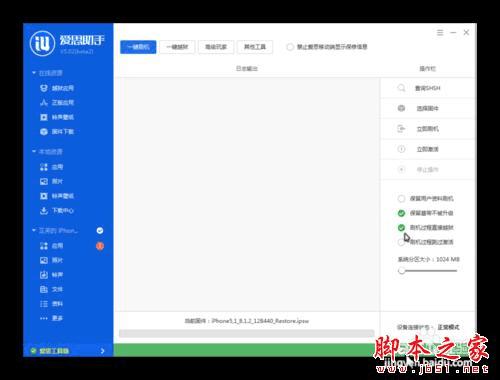This screenshot has height=380, width=500.
Task: Expand the toolbox chevron arrow at sidebar bottom
Action: (102, 351)
